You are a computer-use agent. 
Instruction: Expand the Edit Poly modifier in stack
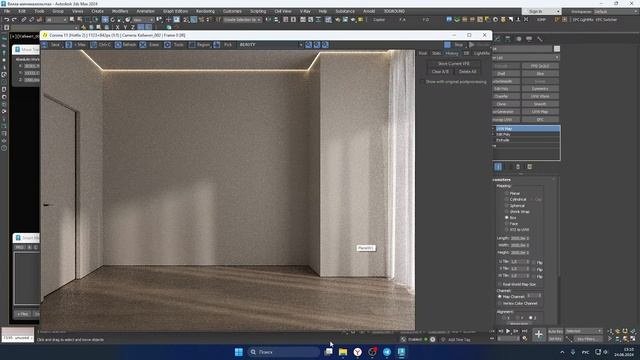[493, 134]
